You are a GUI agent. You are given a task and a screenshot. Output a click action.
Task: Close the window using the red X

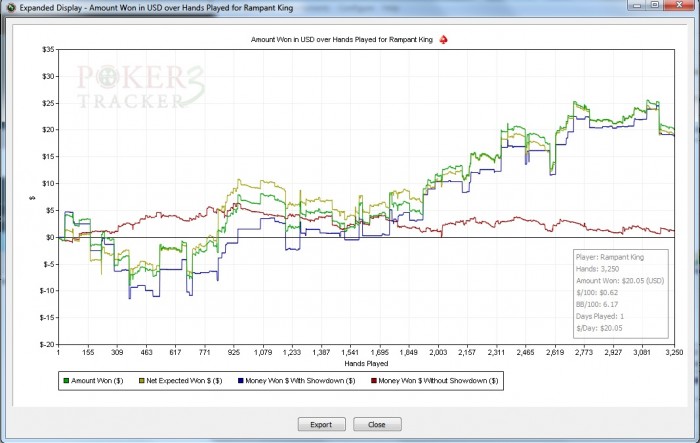click(679, 5)
